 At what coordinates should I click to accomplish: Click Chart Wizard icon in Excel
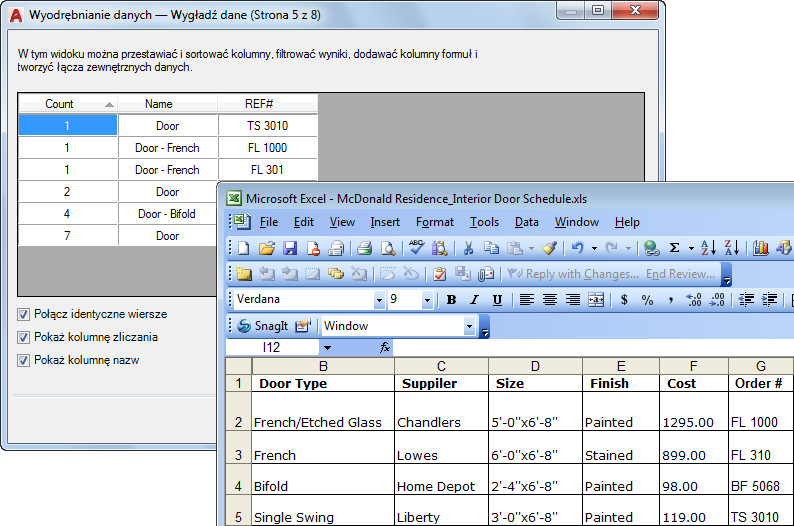point(761,248)
